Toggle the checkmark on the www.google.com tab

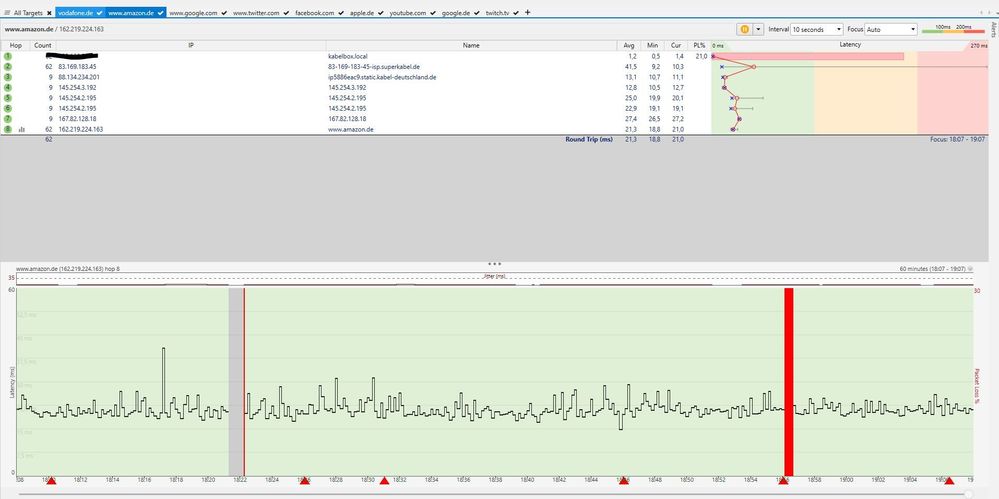coord(224,13)
